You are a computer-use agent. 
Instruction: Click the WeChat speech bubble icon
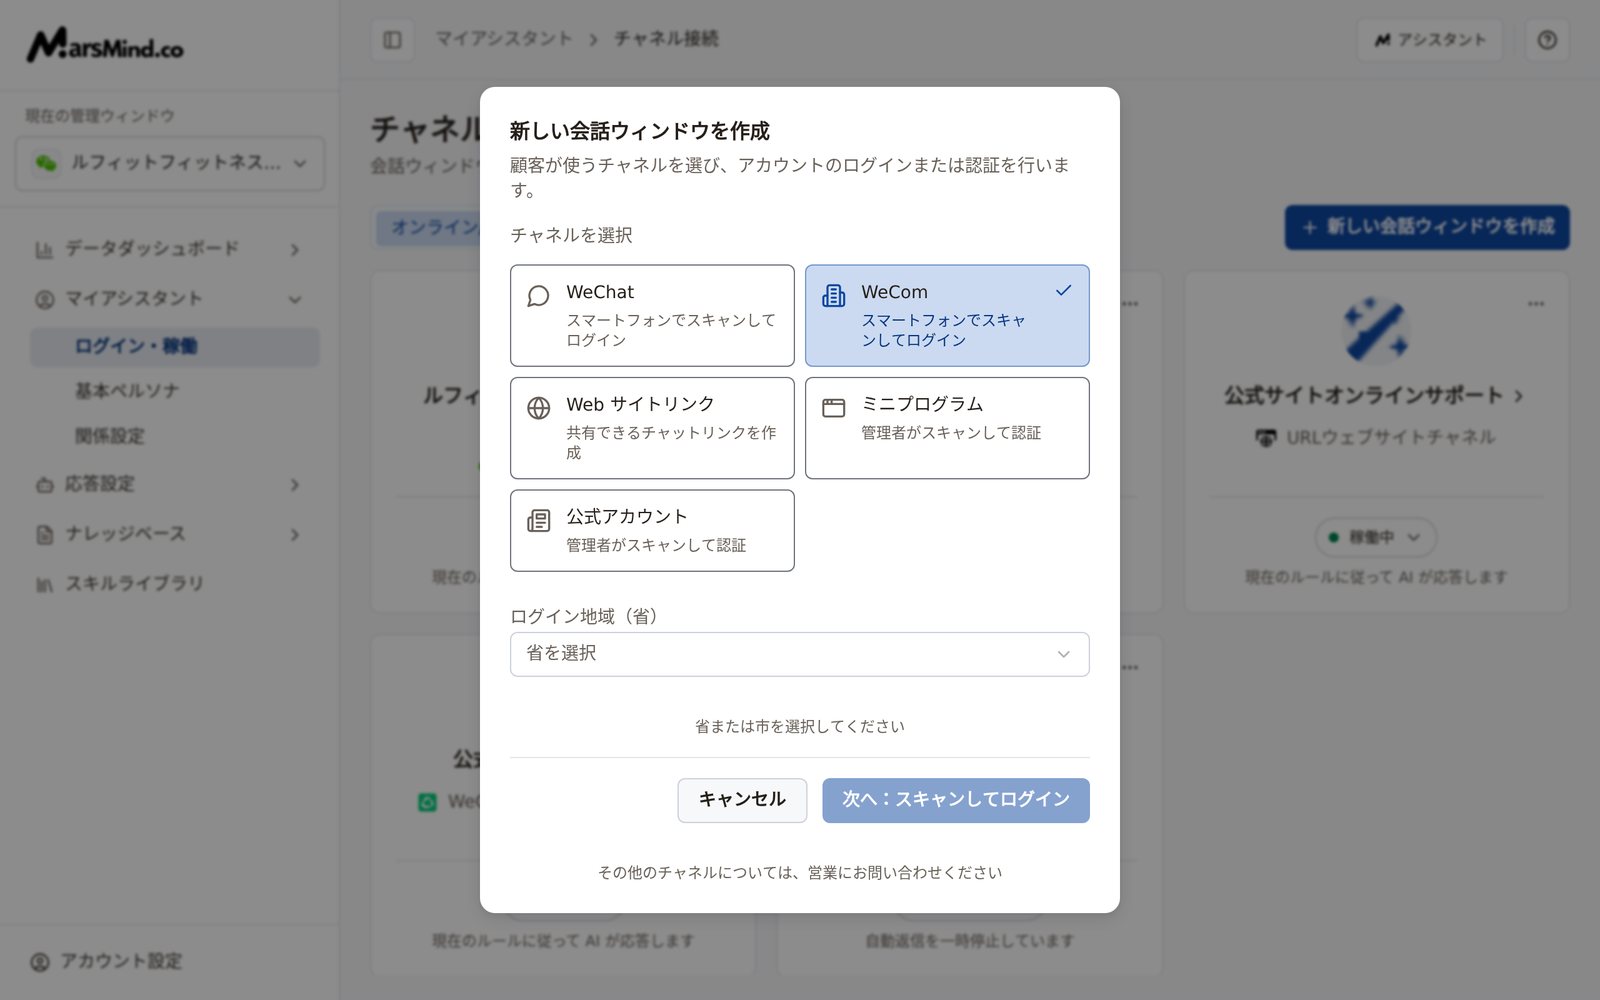(x=538, y=296)
